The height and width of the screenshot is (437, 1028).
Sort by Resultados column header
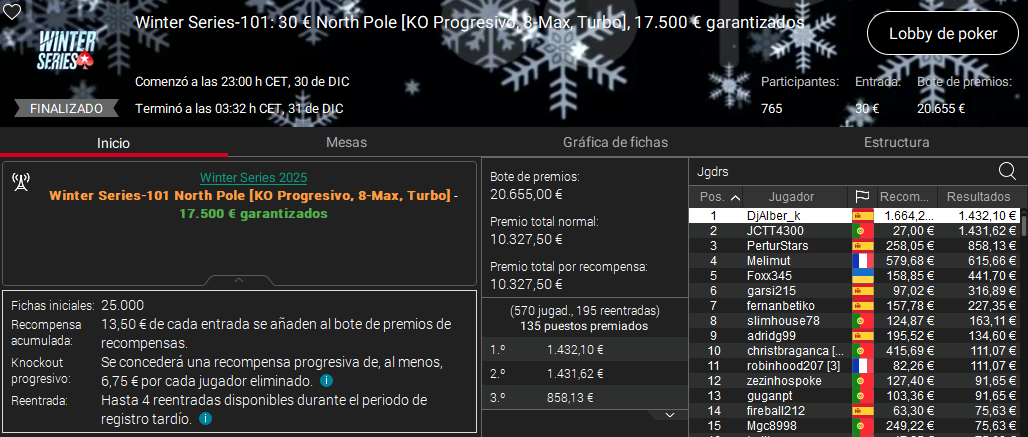(978, 197)
